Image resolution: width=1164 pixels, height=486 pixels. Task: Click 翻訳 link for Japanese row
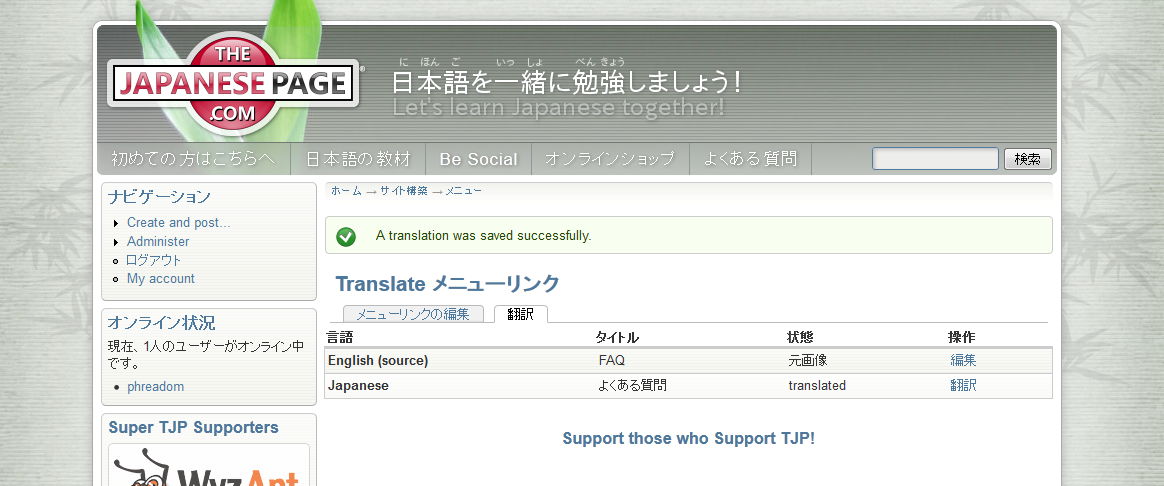click(x=963, y=386)
